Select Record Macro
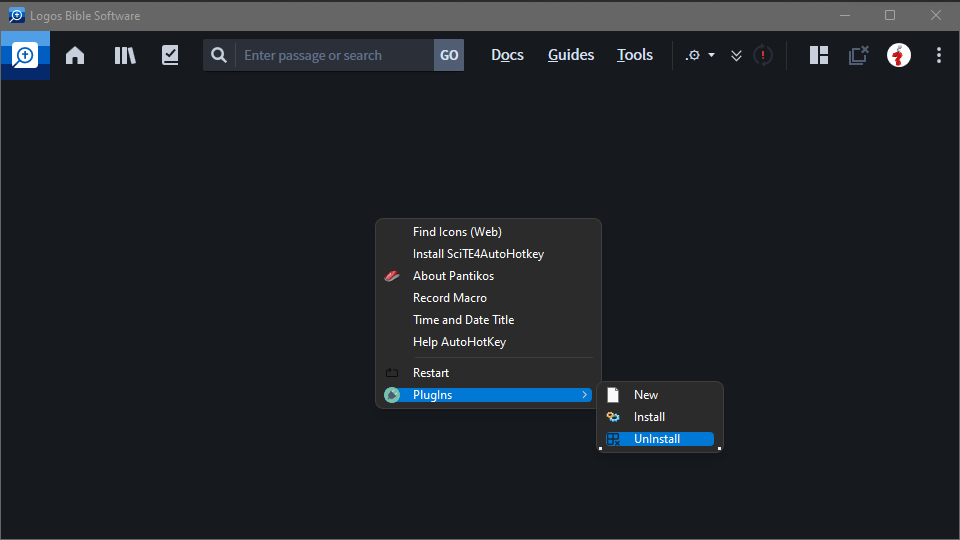The image size is (960, 540). pyautogui.click(x=488, y=298)
